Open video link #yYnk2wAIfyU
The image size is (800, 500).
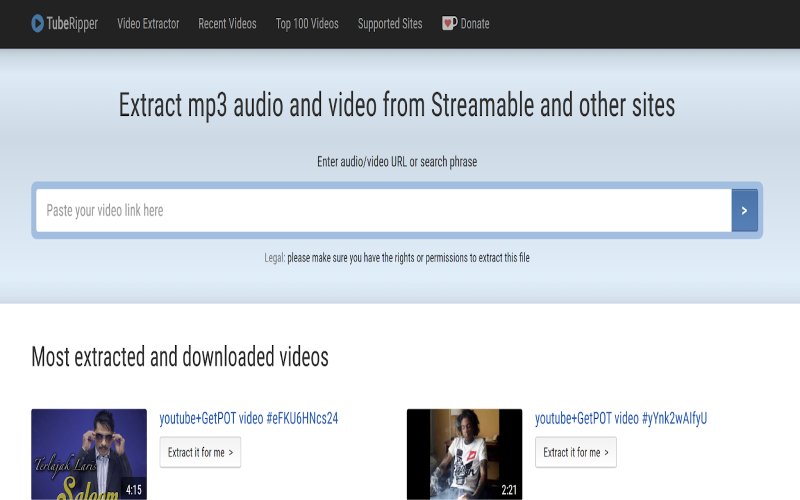(x=621, y=418)
